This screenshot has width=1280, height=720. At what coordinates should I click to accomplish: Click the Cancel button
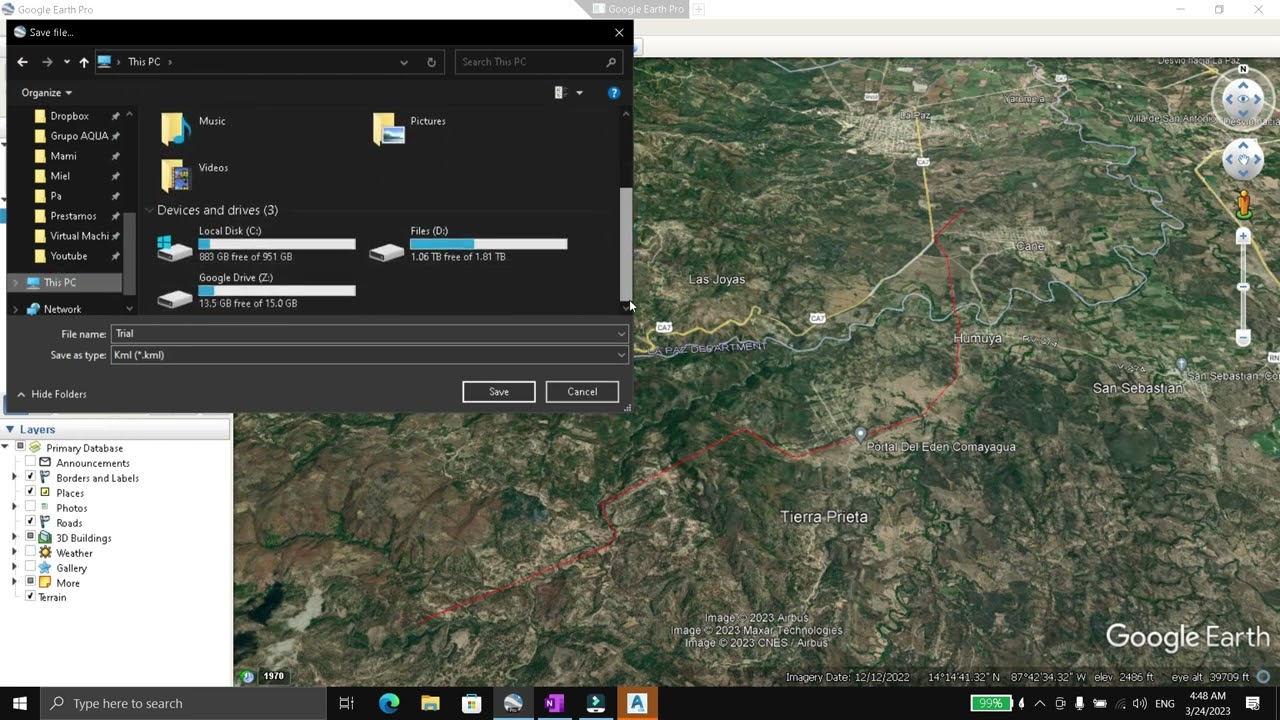[x=582, y=392]
